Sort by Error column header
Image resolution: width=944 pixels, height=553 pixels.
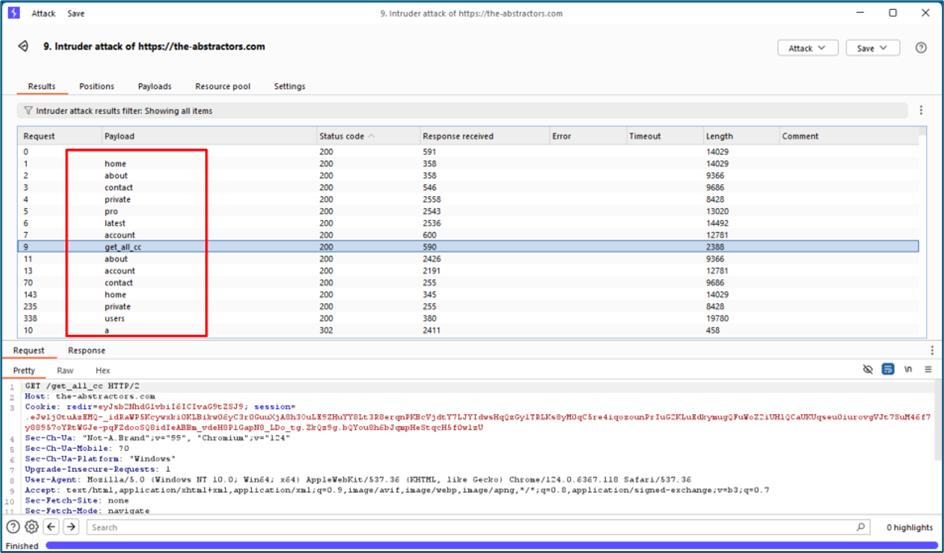pyautogui.click(x=588, y=136)
